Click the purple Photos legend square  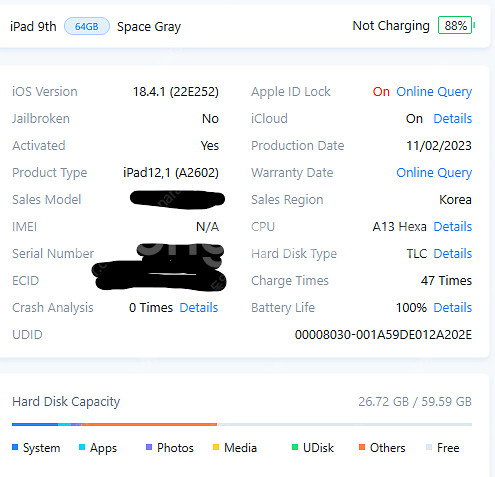click(x=149, y=447)
